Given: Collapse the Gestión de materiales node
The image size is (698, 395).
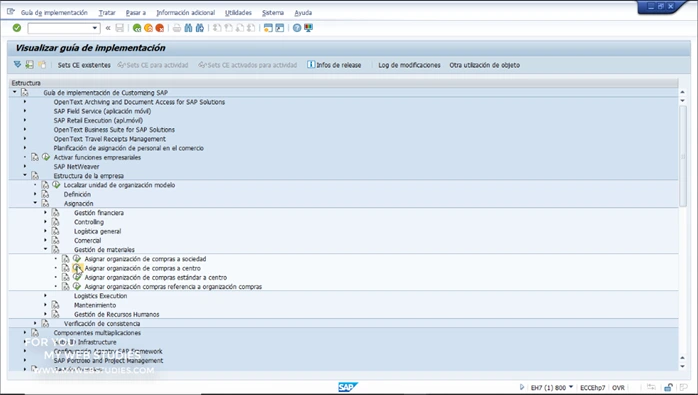Looking at the screenshot, I should tap(45, 249).
